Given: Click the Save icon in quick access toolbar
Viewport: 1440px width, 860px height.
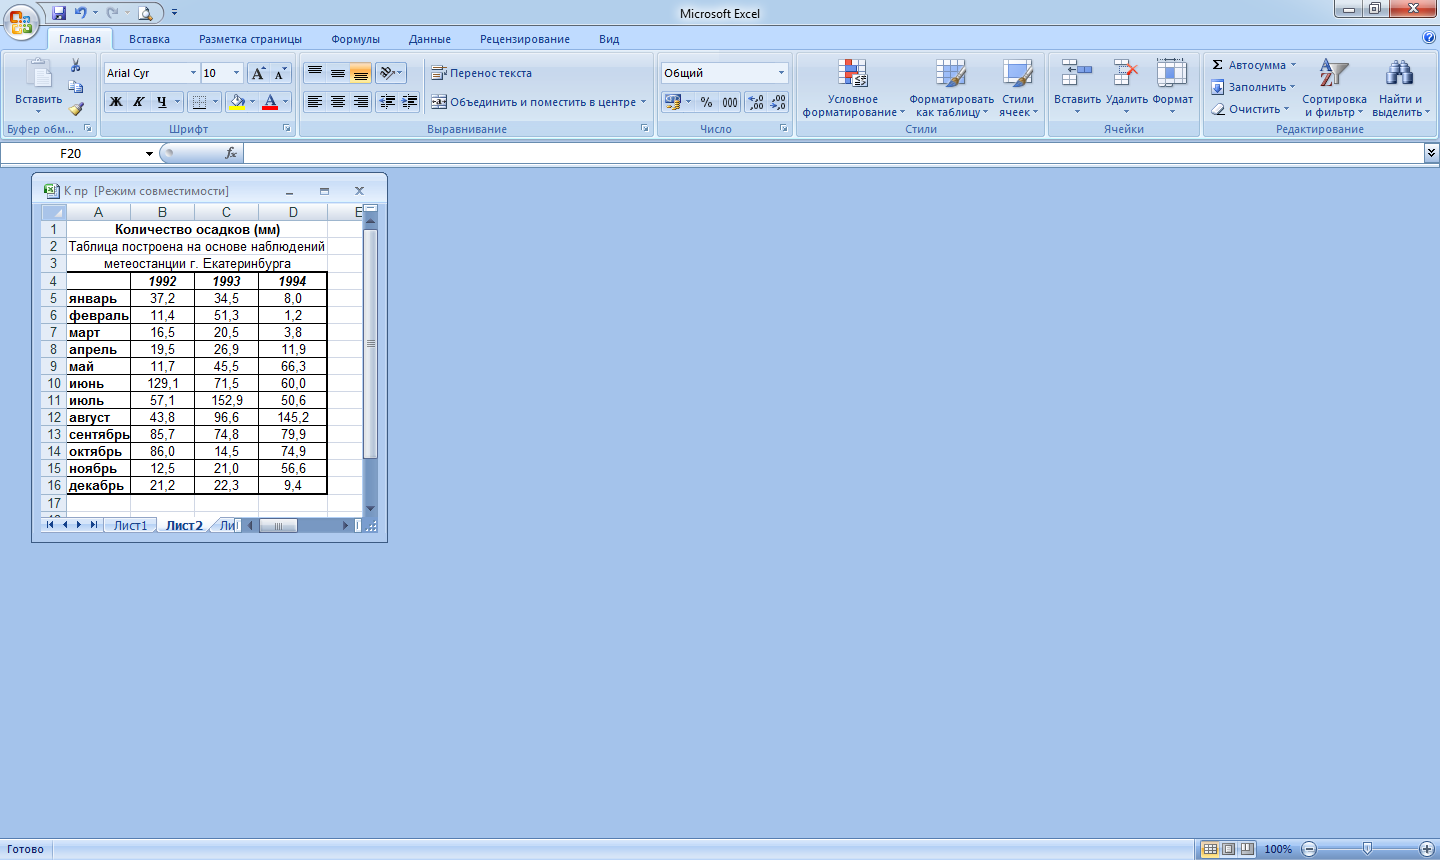Looking at the screenshot, I should [59, 13].
